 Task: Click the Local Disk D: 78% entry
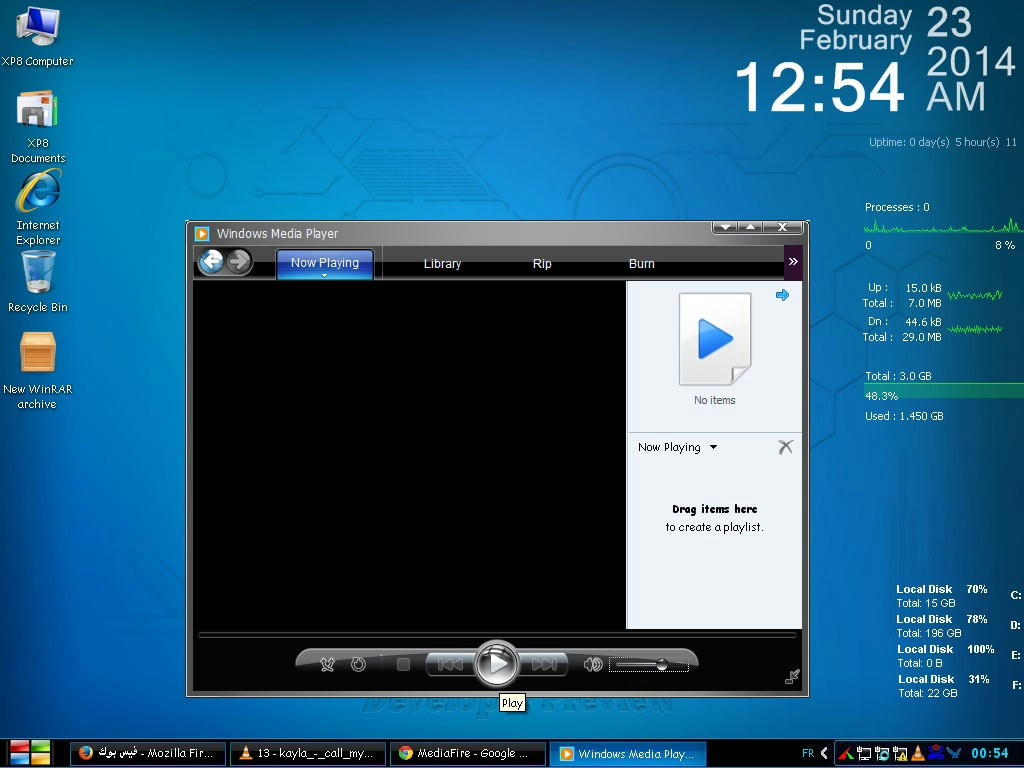tap(958, 626)
